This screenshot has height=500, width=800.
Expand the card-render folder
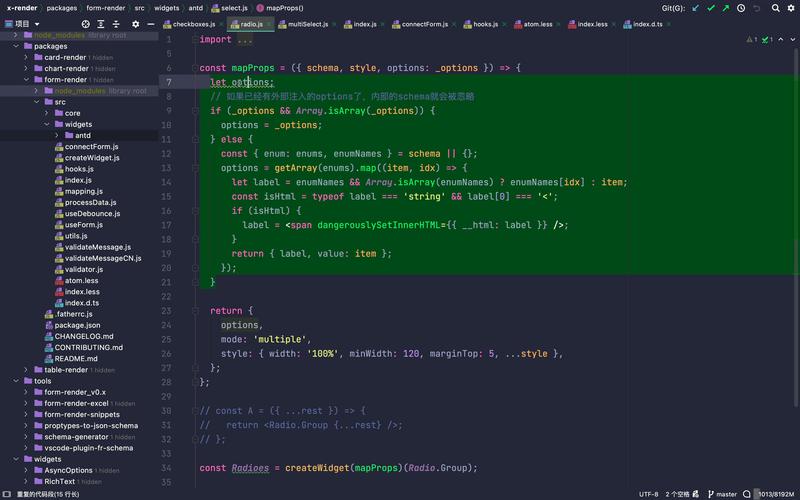(26, 57)
